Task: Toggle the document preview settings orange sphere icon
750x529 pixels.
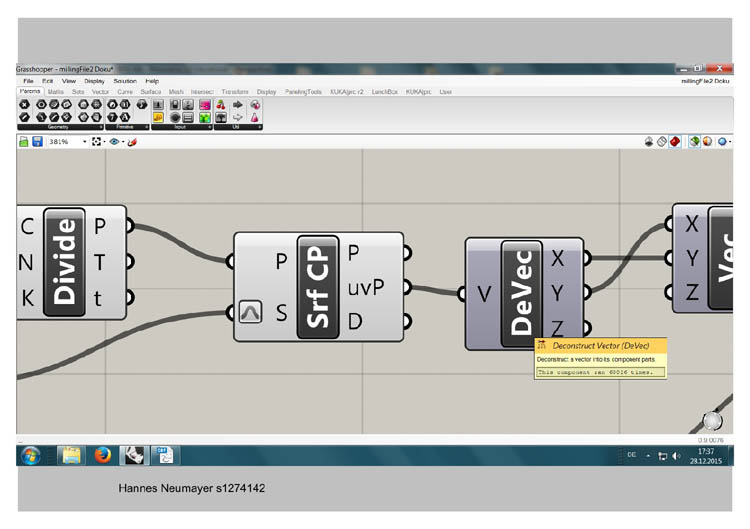Action: [707, 142]
